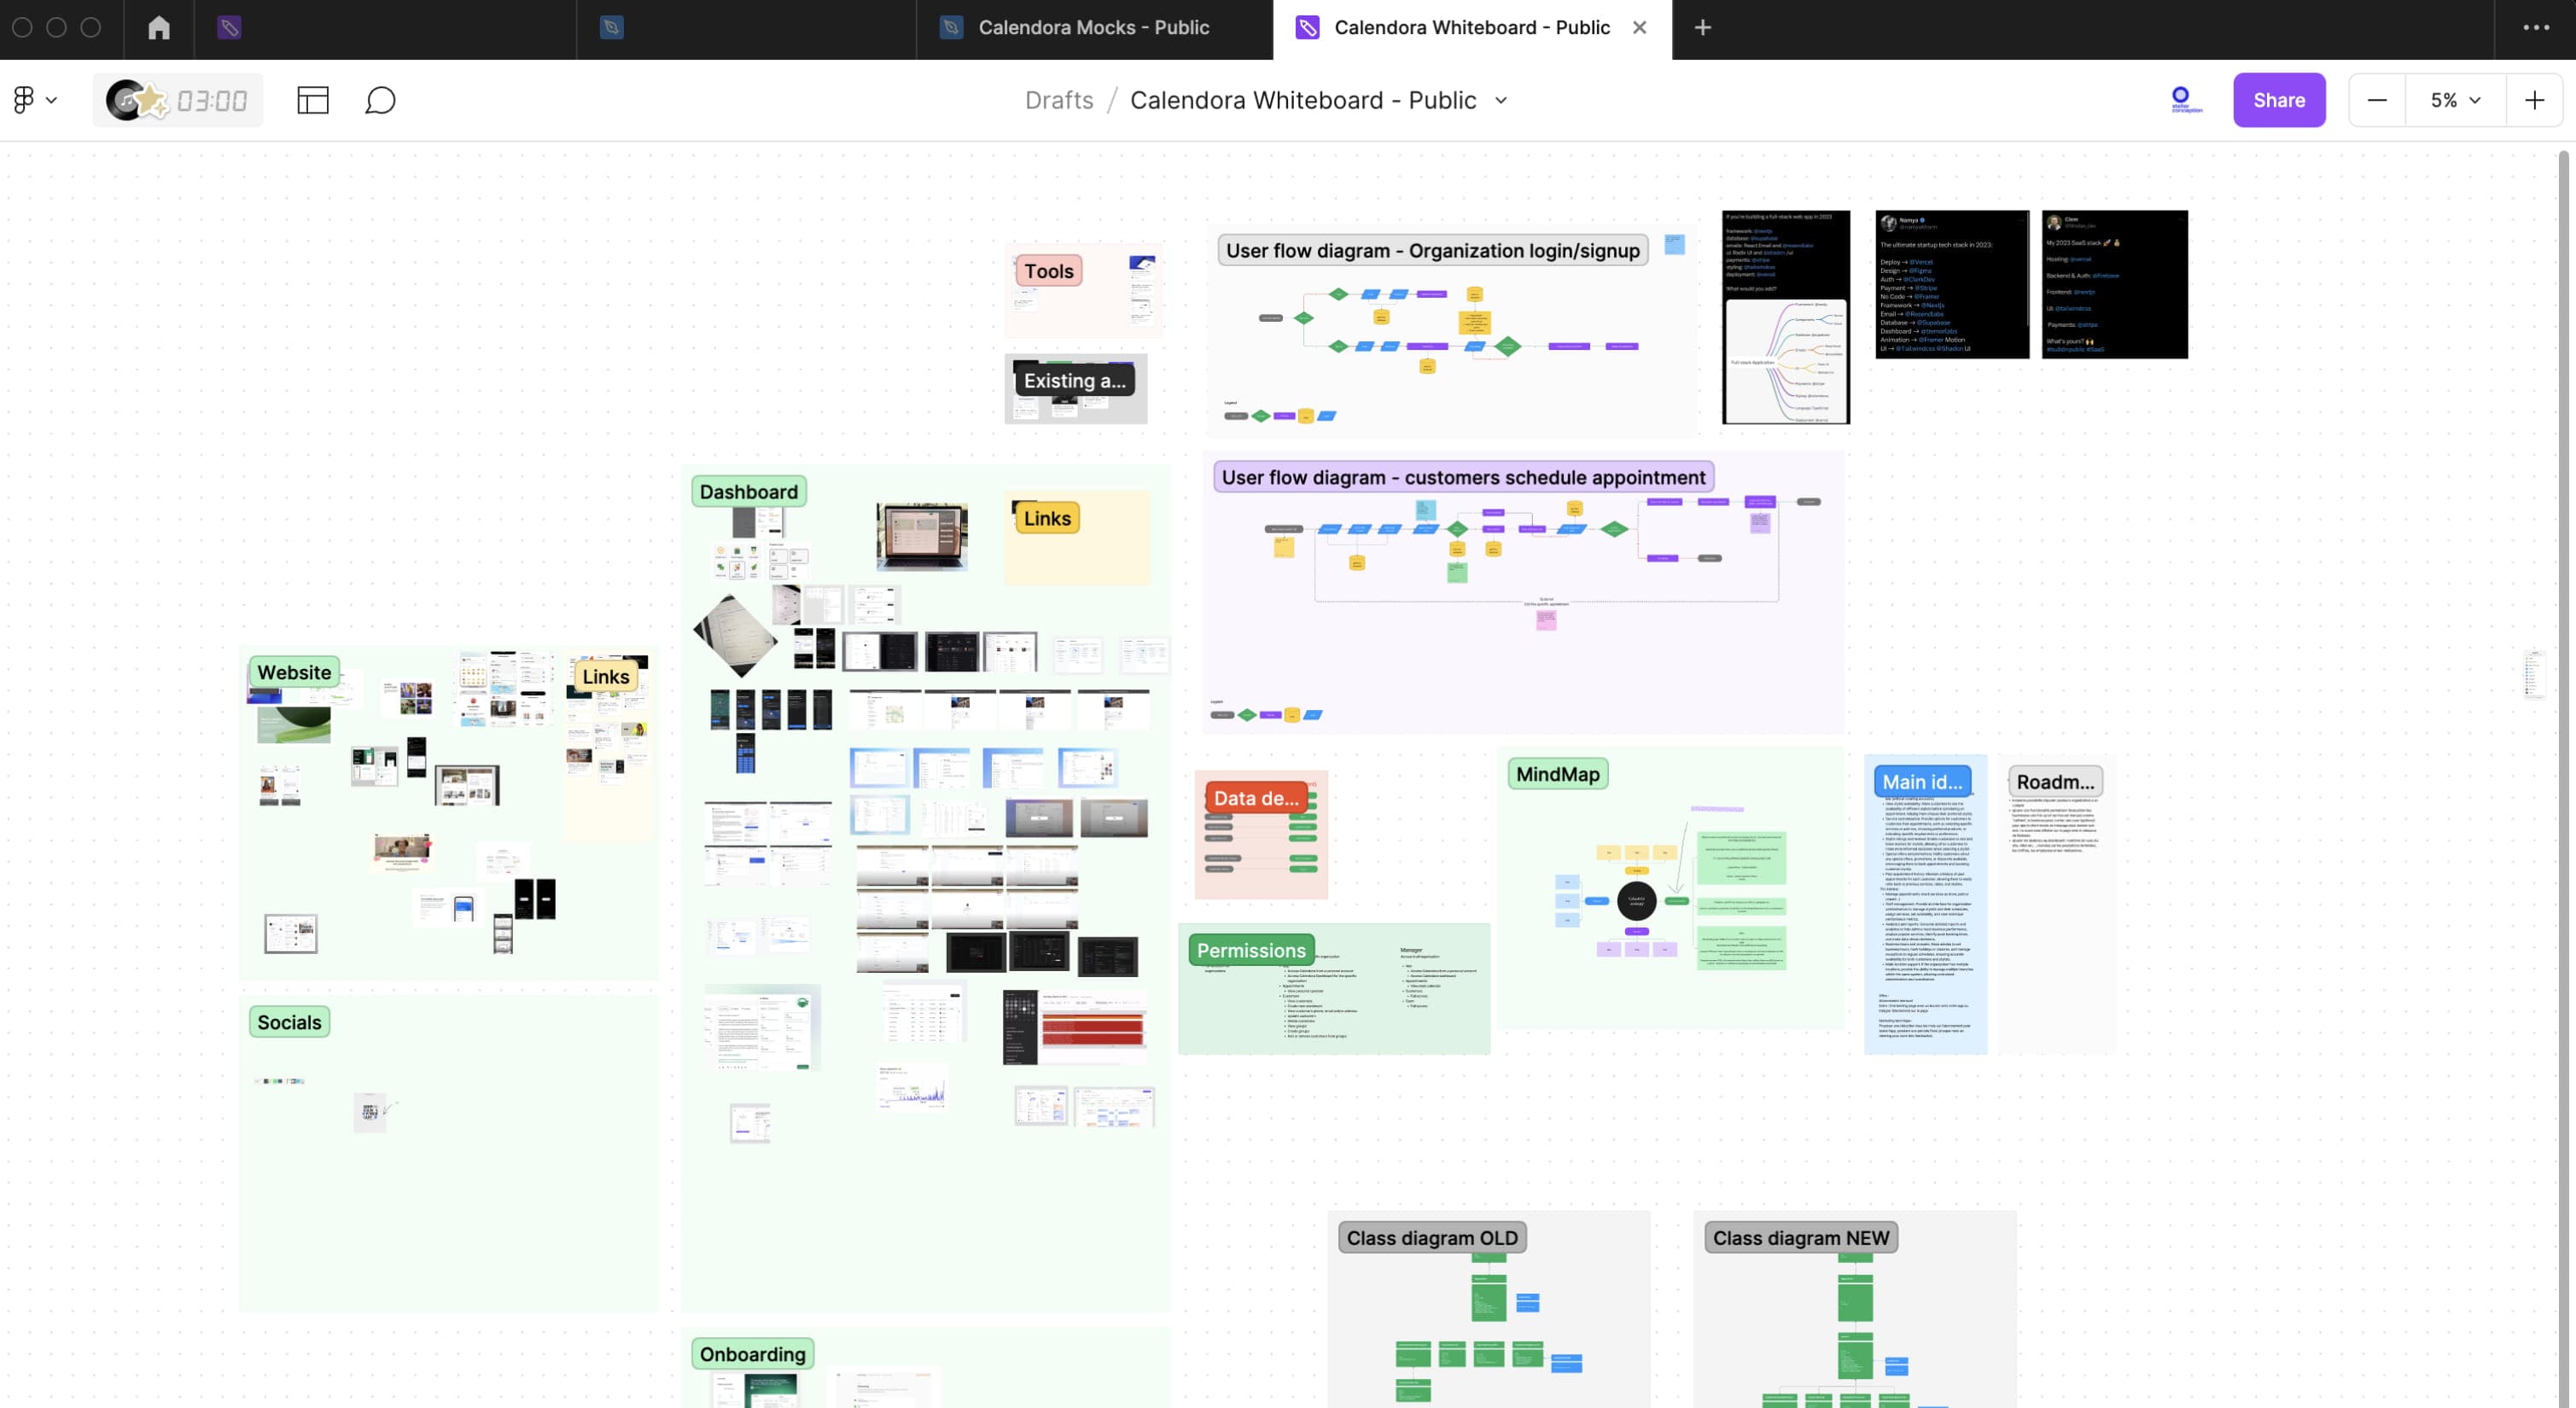Viewport: 2576px width, 1408px height.
Task: Switch to Calendora Mocks - Public tab
Action: pos(1094,28)
